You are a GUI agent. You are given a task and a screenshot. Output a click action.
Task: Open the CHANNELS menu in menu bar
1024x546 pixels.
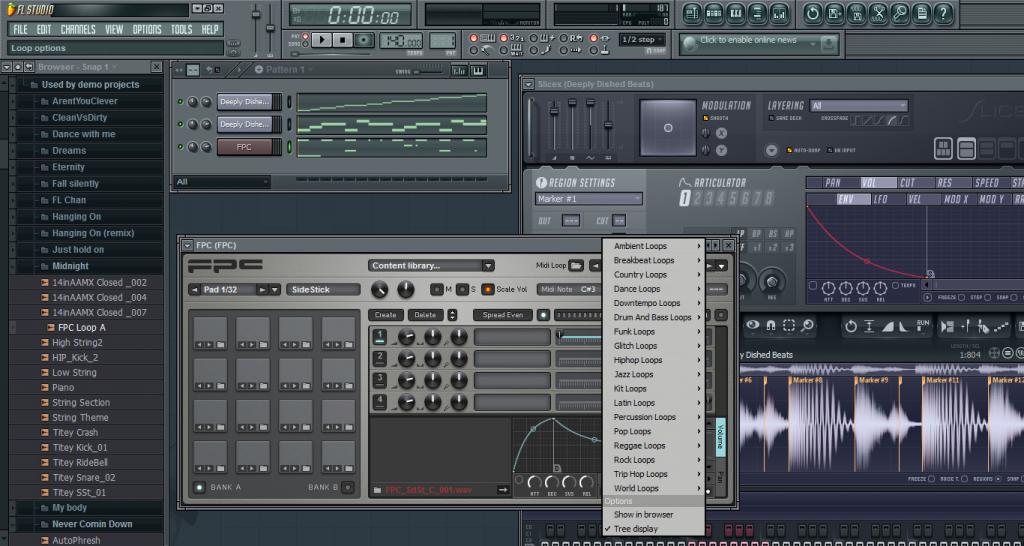click(78, 29)
